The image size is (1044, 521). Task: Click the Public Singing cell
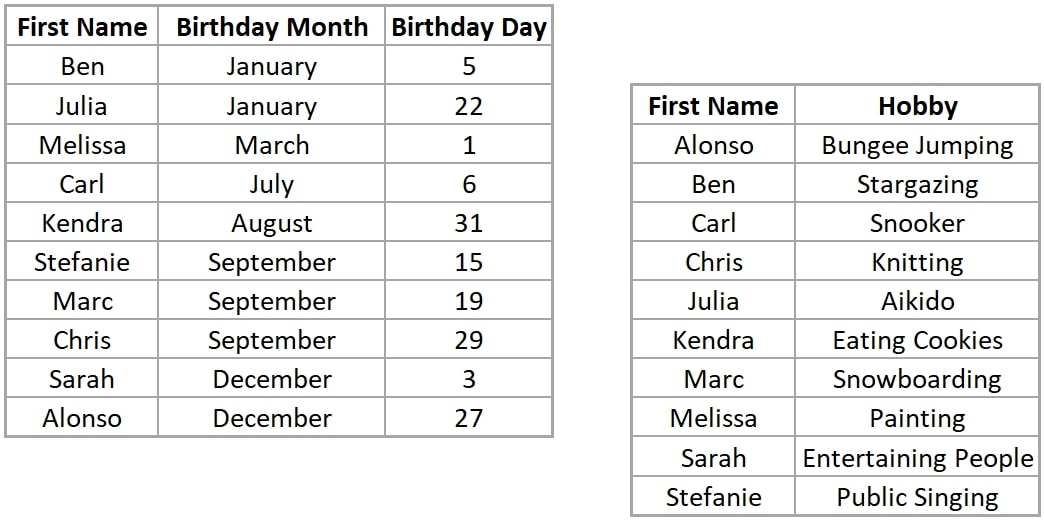(917, 497)
